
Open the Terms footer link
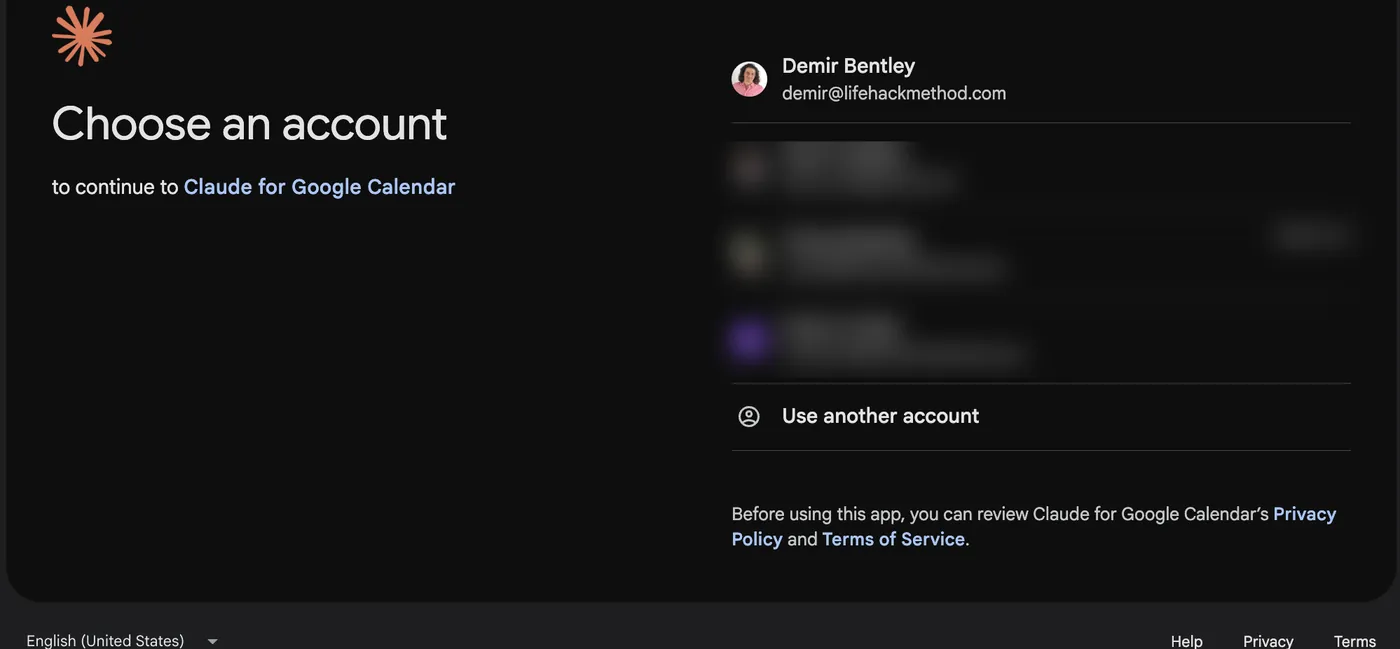click(1355, 641)
